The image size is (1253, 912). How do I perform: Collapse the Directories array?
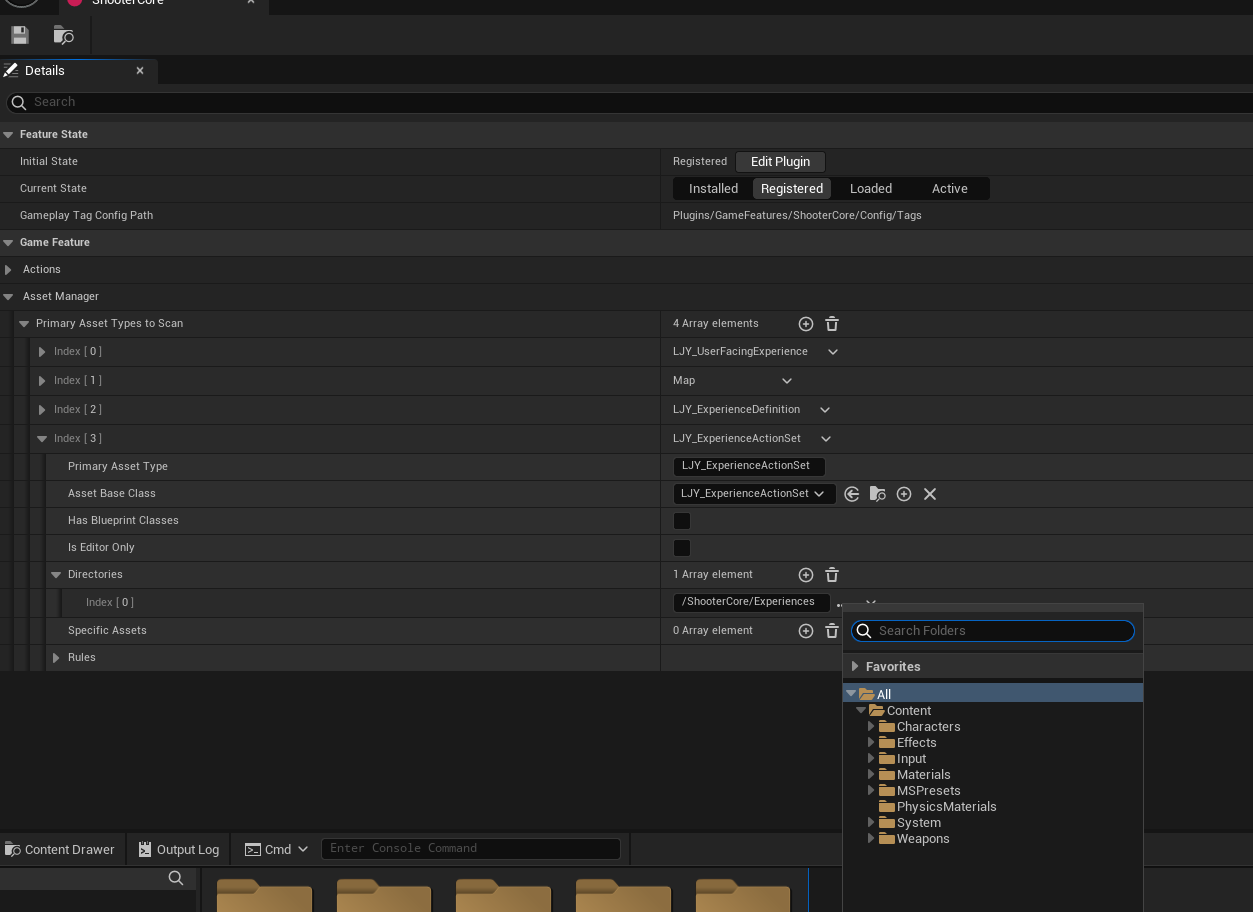(56, 575)
